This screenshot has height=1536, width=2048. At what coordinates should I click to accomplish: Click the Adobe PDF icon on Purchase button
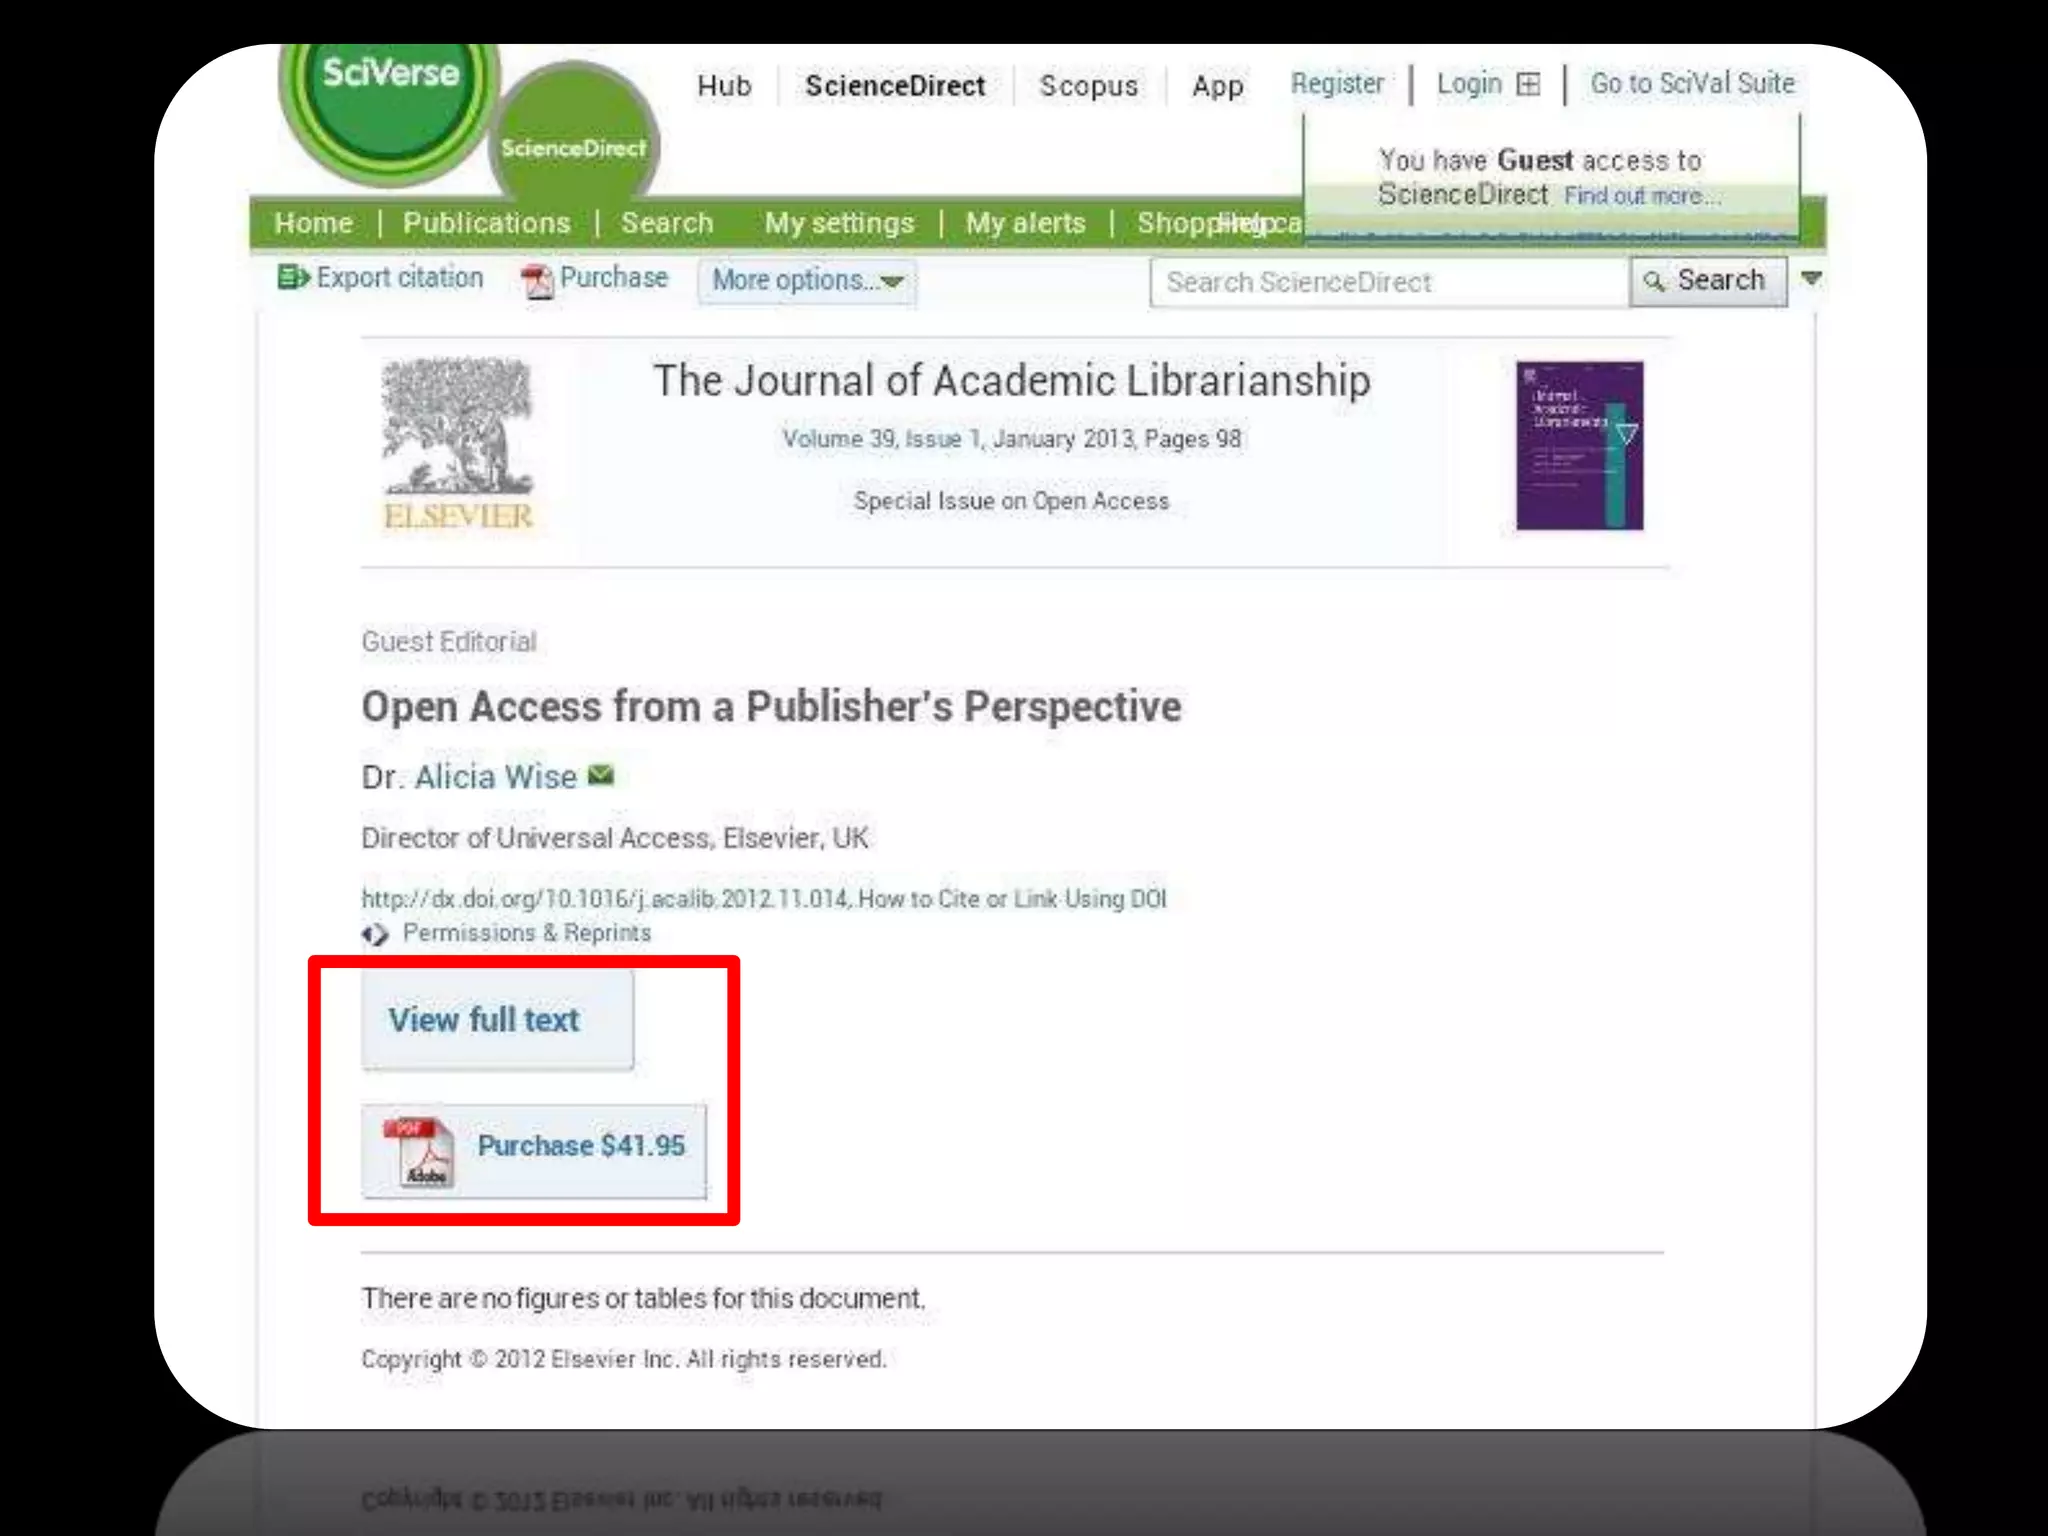pos(419,1151)
